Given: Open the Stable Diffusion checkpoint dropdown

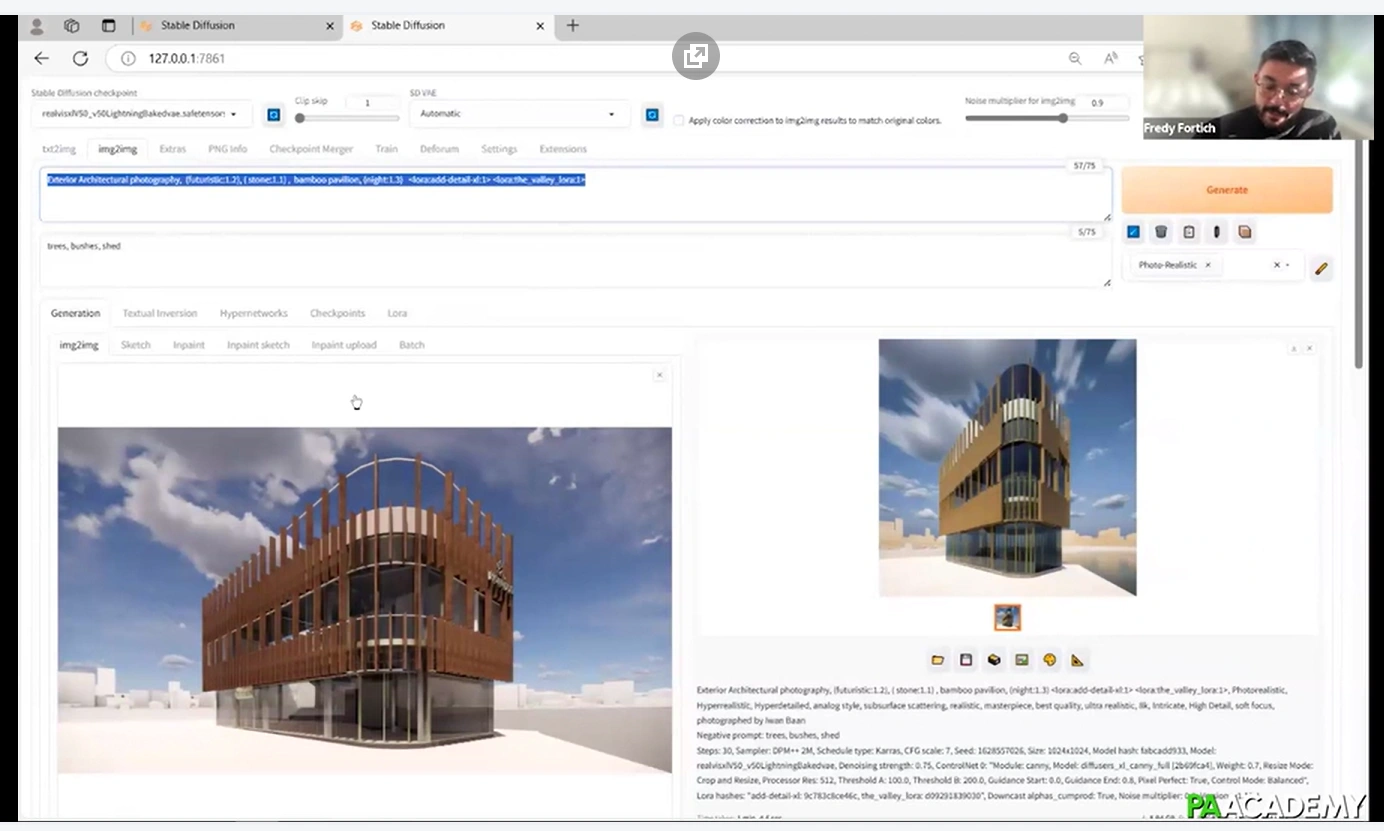Looking at the screenshot, I should [x=232, y=114].
